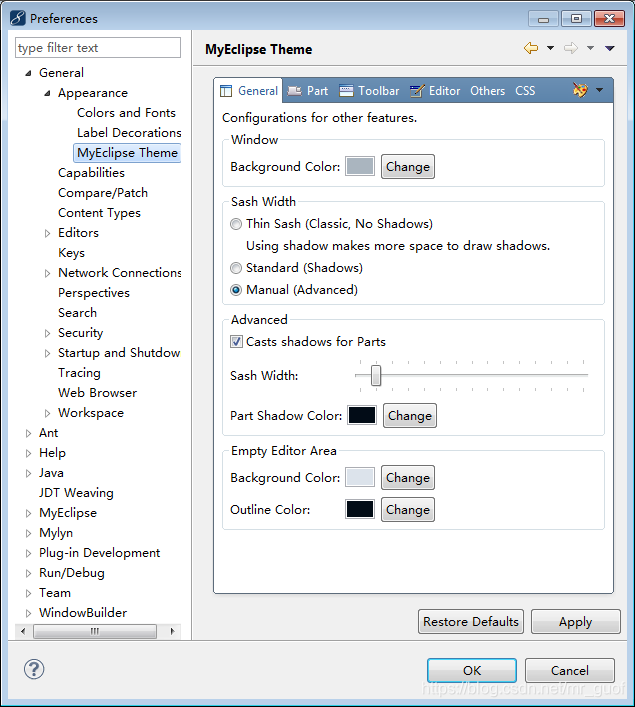Click the forward navigation arrow icon
This screenshot has height=707, width=635.
pos(571,48)
